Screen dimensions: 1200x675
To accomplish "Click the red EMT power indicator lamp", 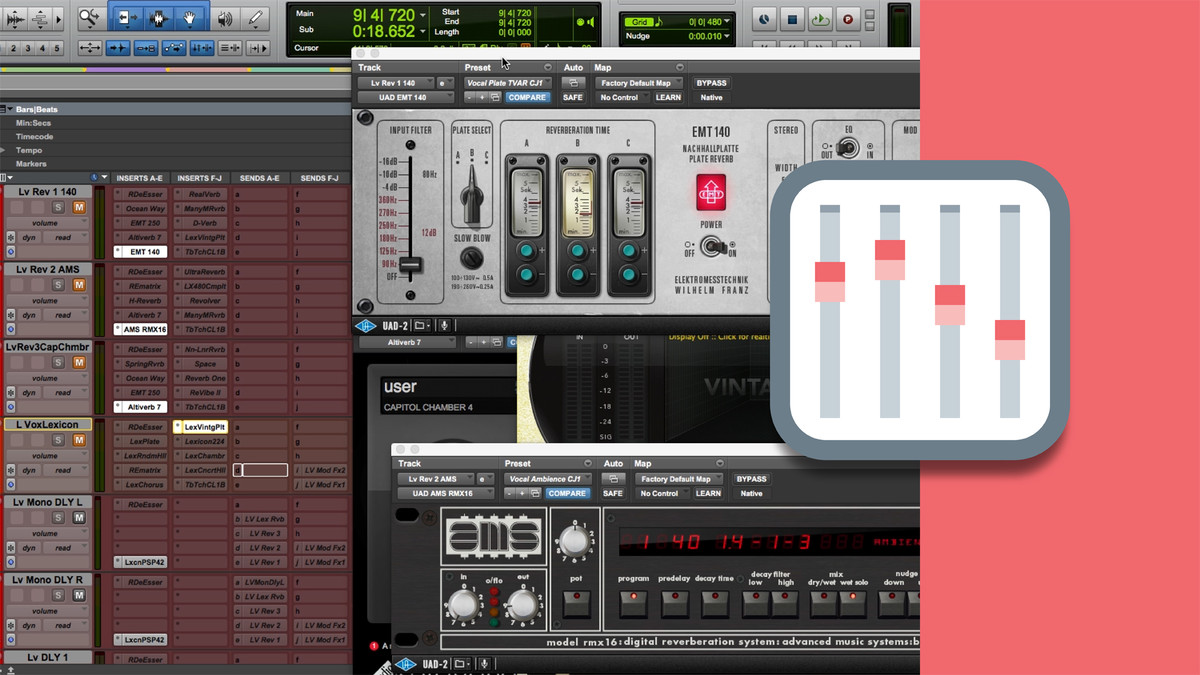I will pyautogui.click(x=711, y=192).
